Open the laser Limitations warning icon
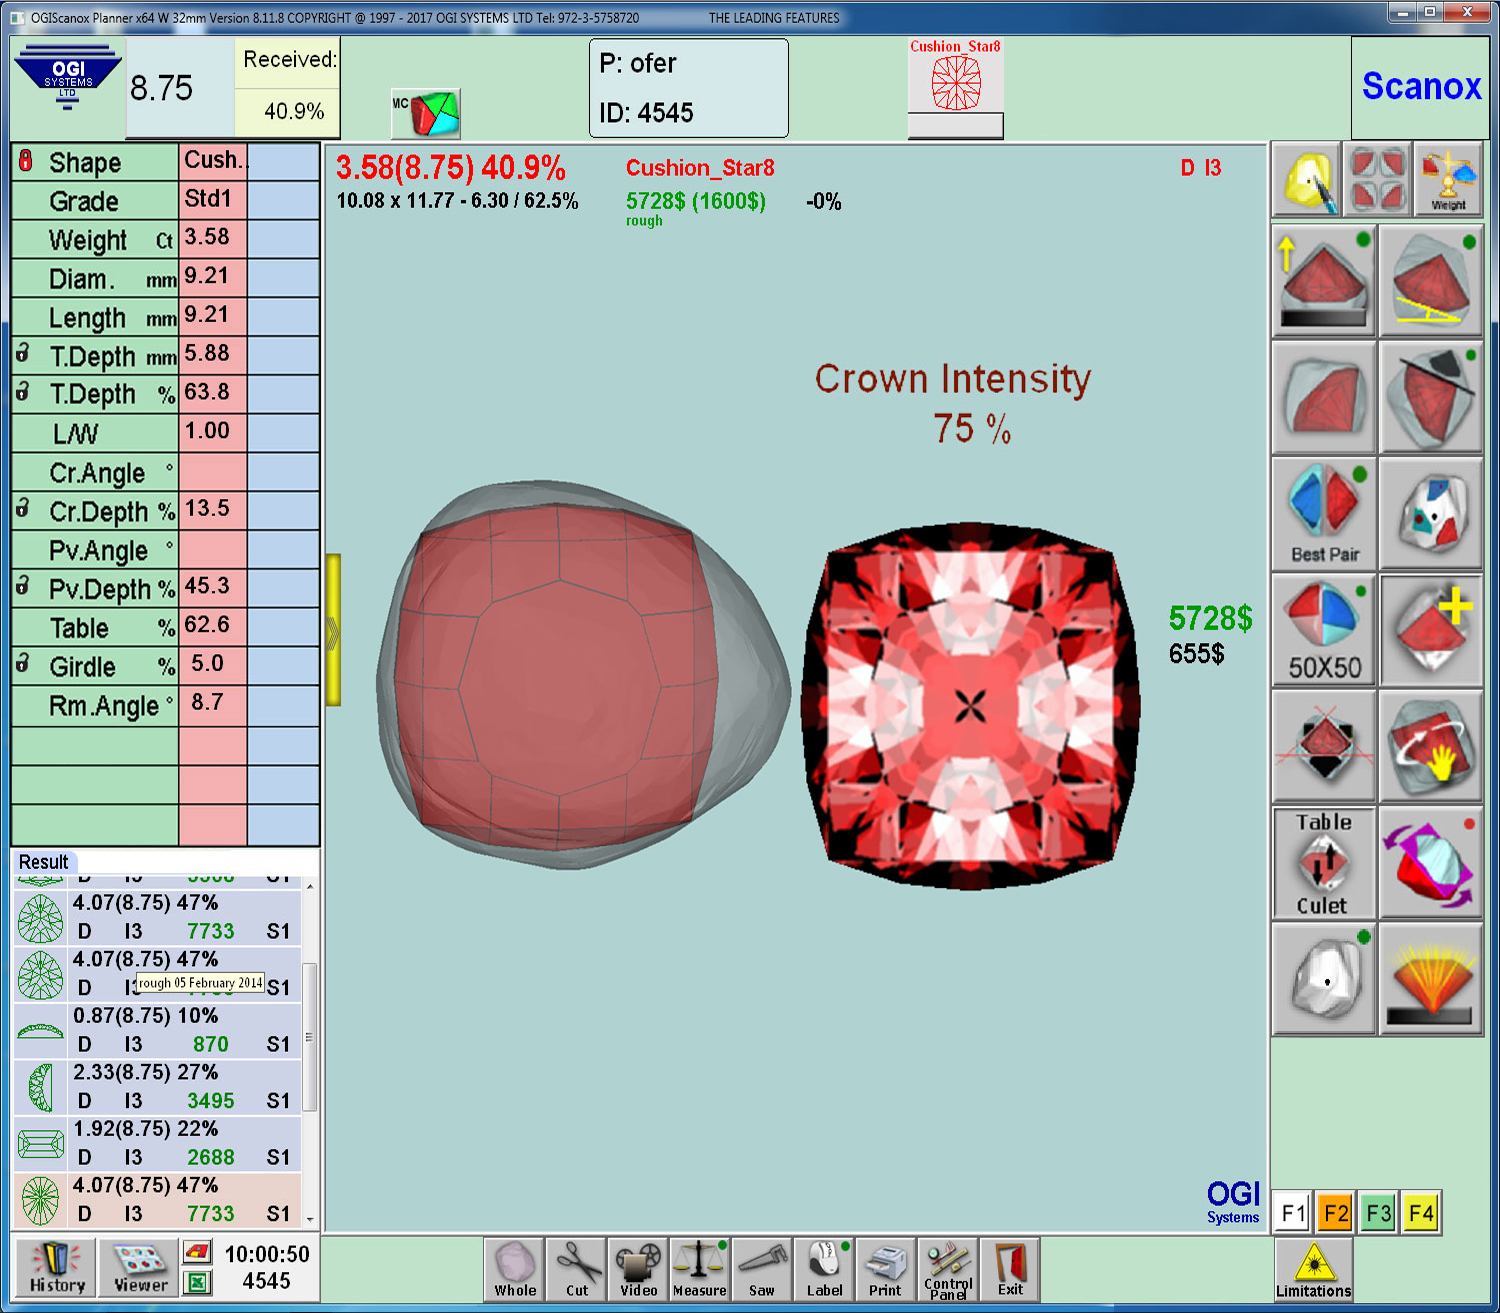This screenshot has width=1500, height=1313. point(1313,1269)
